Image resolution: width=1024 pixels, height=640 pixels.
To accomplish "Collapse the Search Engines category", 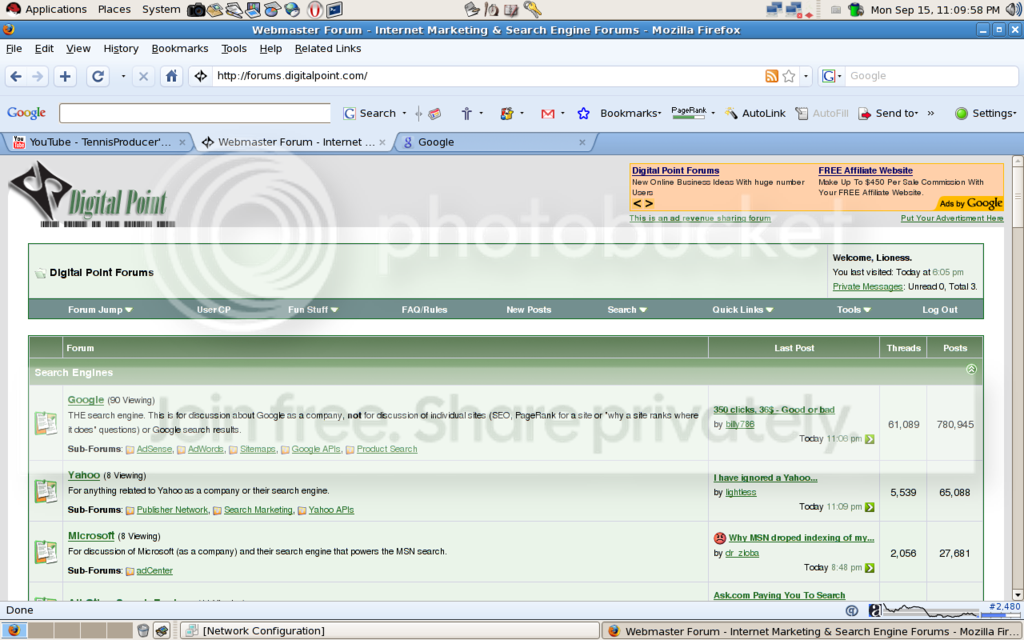I will 971,370.
